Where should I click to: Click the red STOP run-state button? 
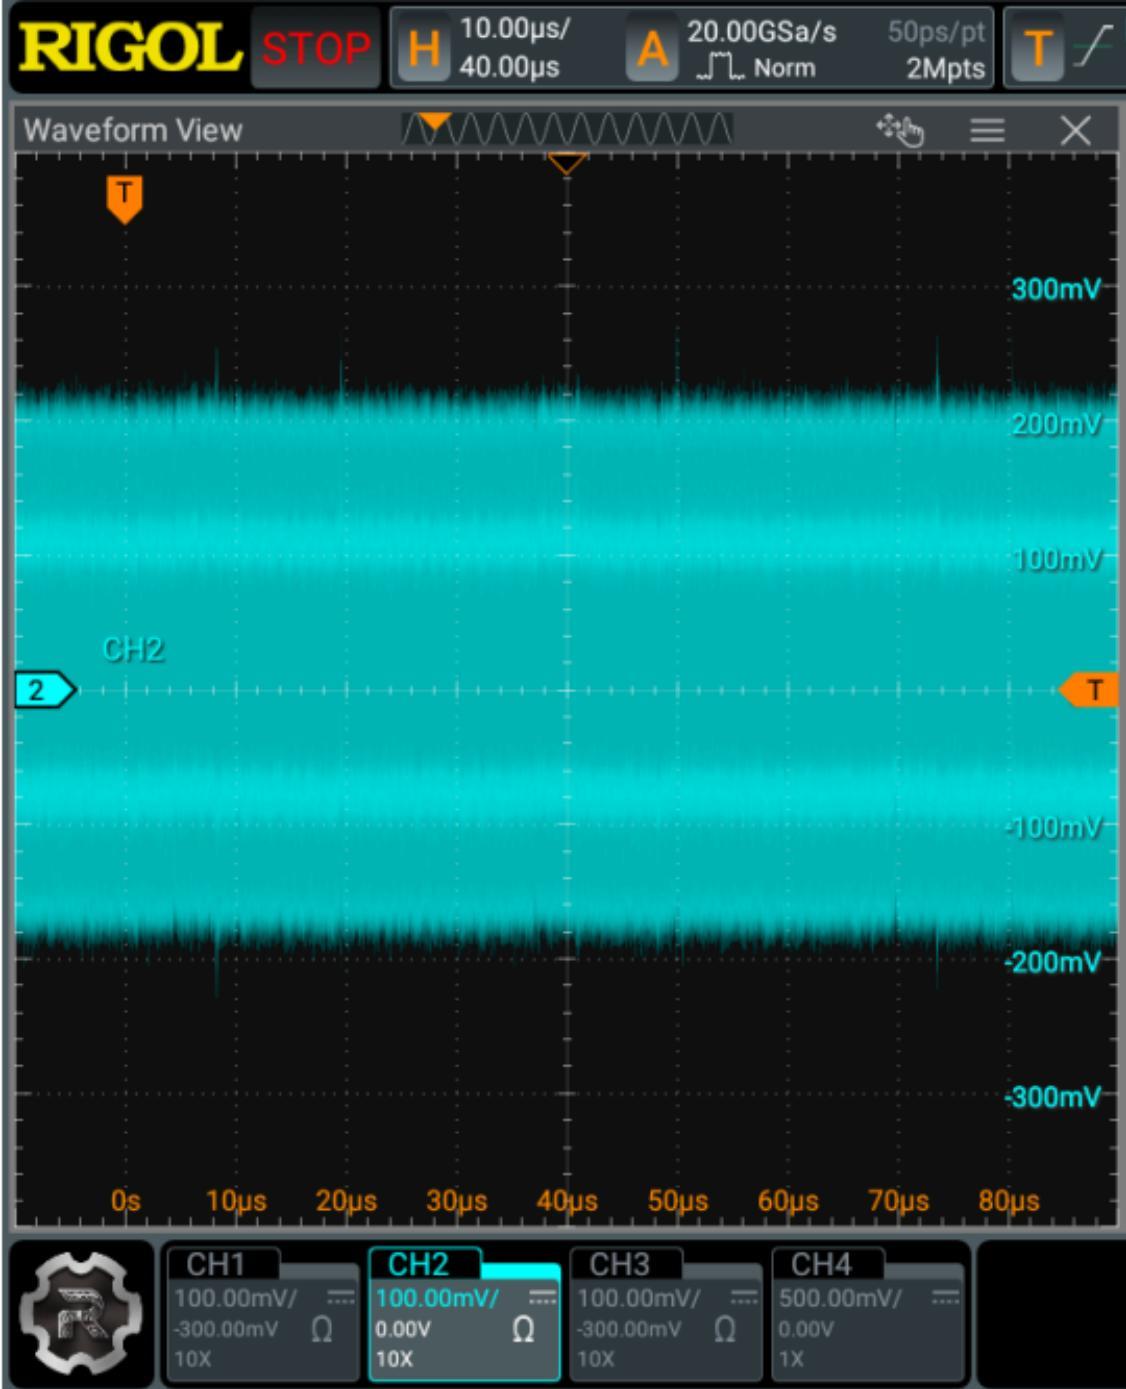(x=316, y=48)
